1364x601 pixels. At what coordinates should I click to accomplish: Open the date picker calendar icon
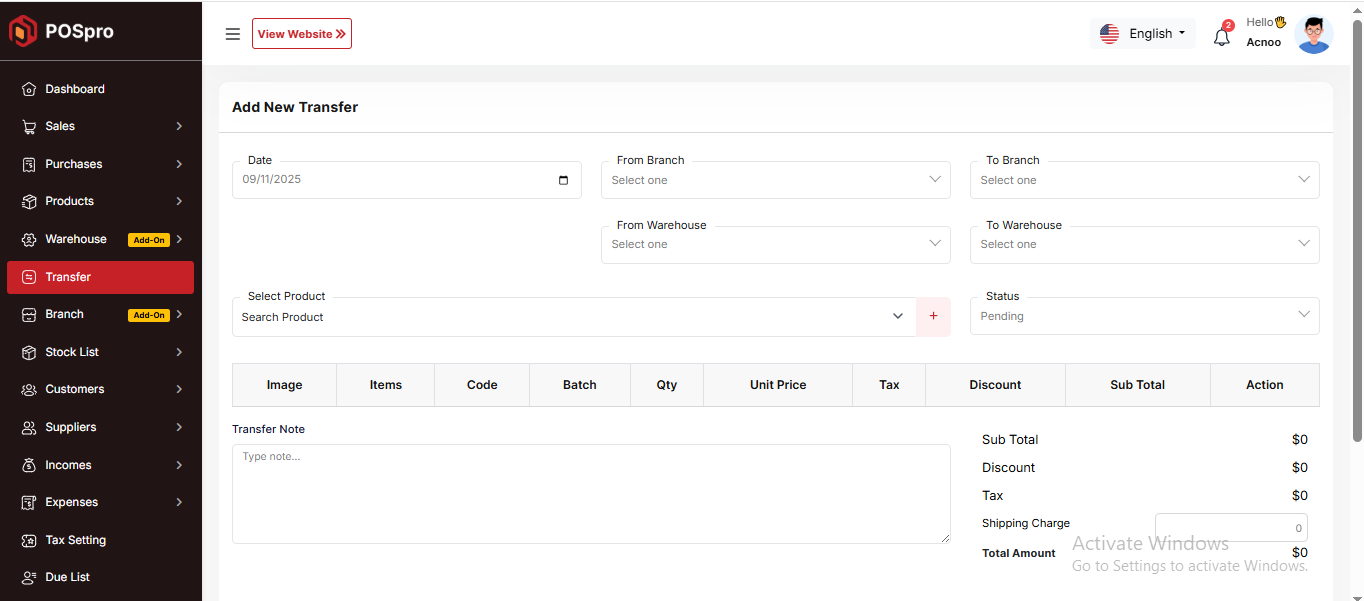pyautogui.click(x=563, y=180)
